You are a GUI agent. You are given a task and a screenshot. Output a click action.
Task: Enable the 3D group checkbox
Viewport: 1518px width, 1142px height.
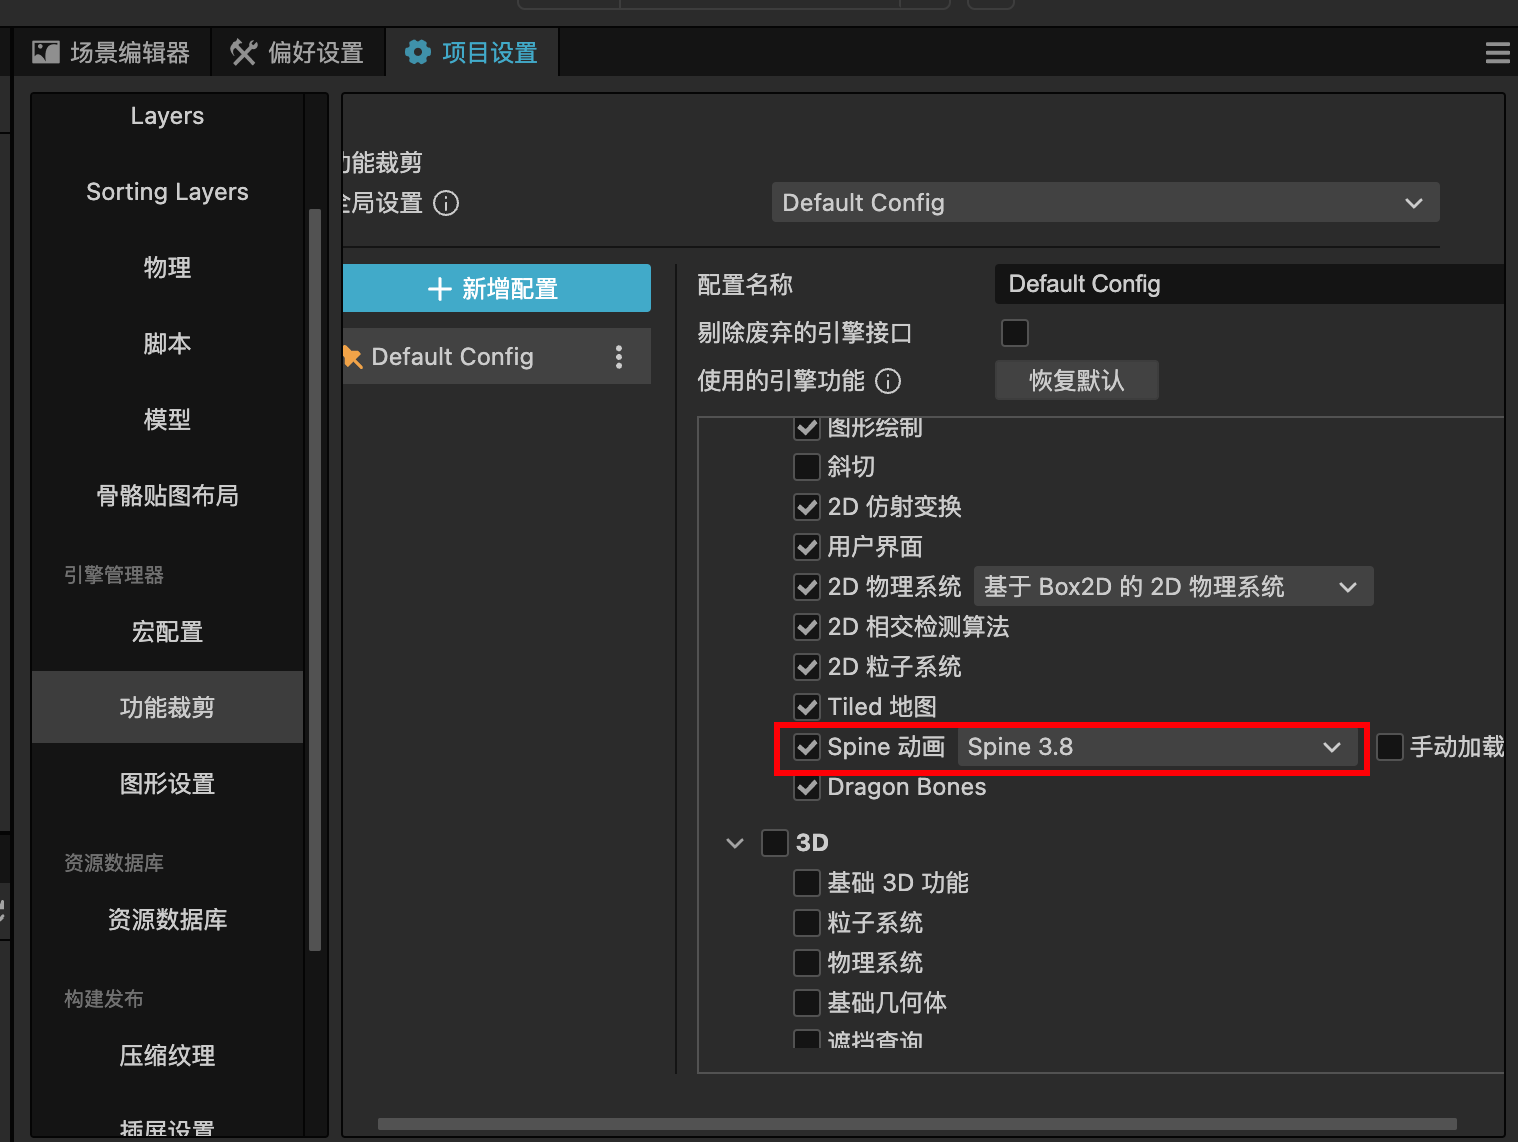tap(775, 843)
